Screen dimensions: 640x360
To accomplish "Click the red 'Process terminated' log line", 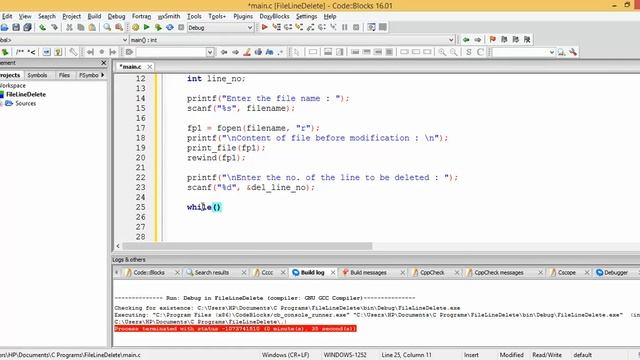I will (235, 329).
